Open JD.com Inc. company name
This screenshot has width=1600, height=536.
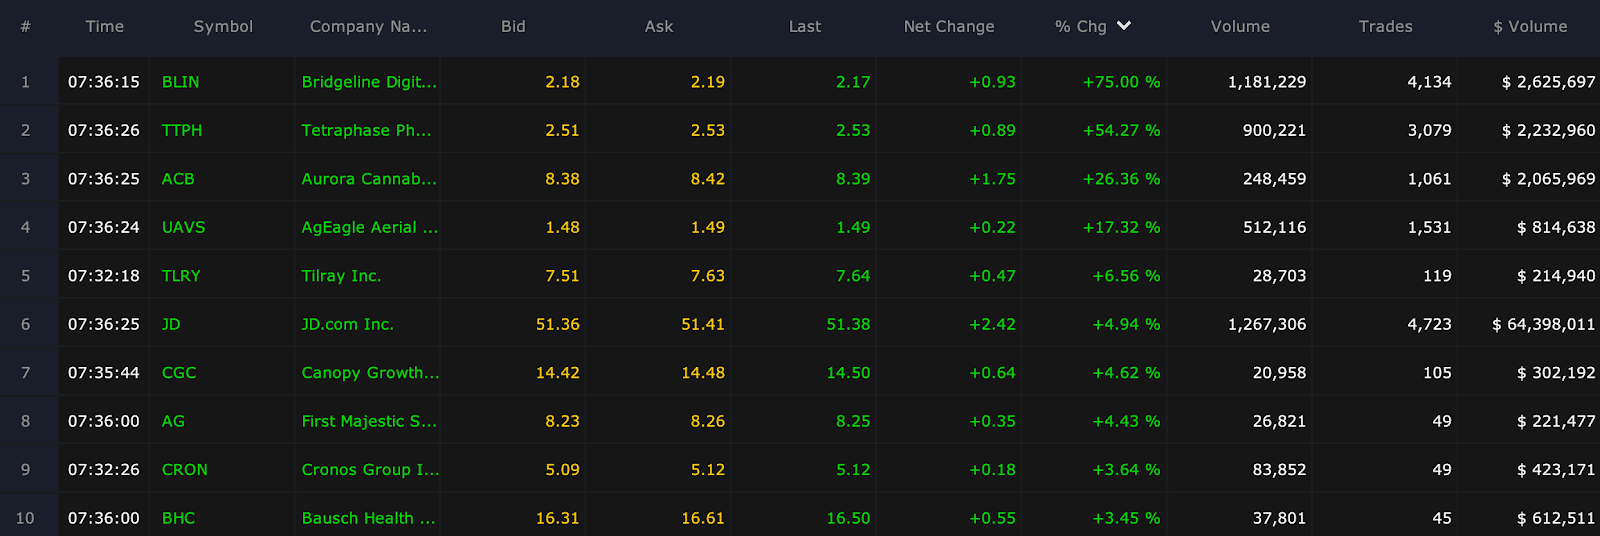click(348, 324)
